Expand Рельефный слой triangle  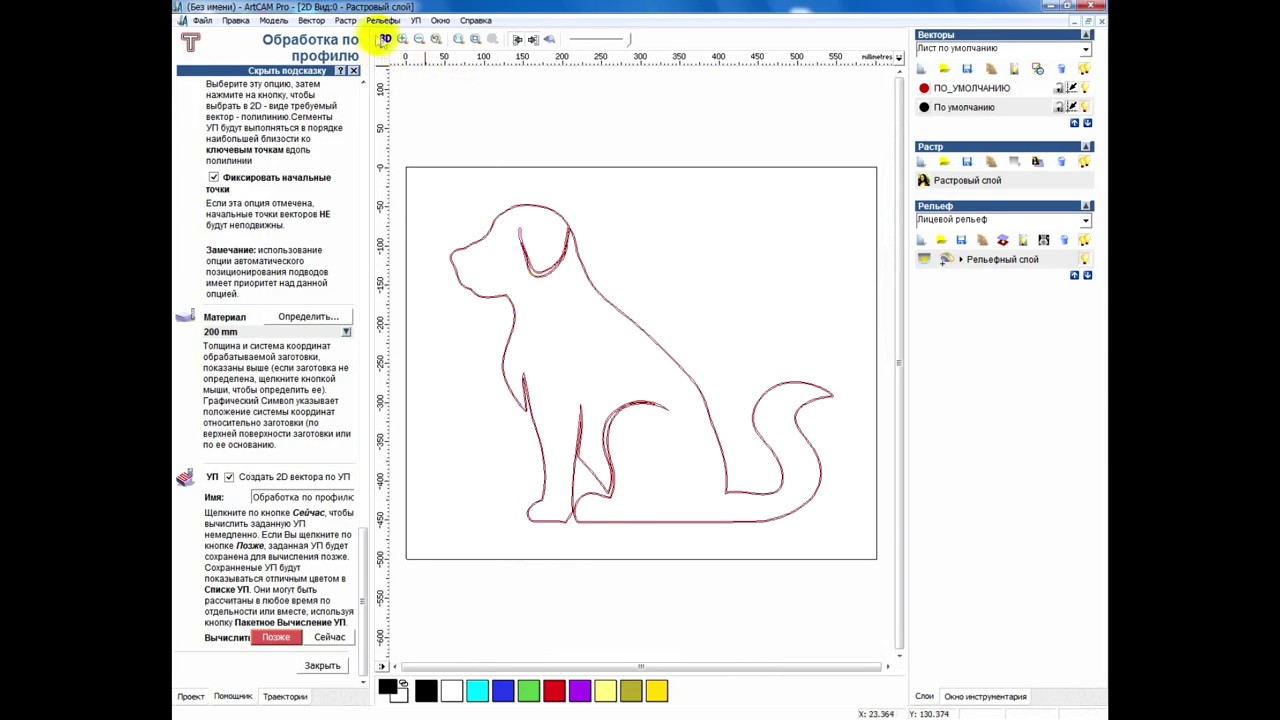tap(961, 259)
